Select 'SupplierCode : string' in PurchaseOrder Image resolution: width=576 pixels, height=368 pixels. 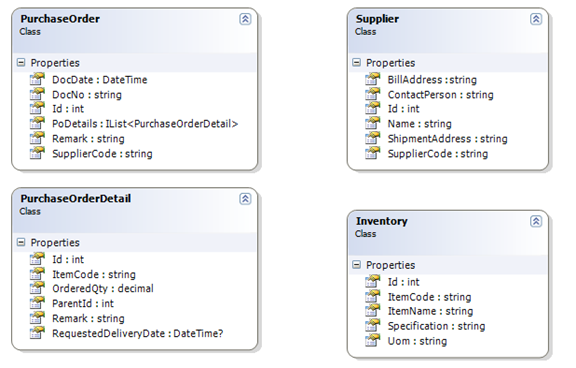tap(102, 154)
